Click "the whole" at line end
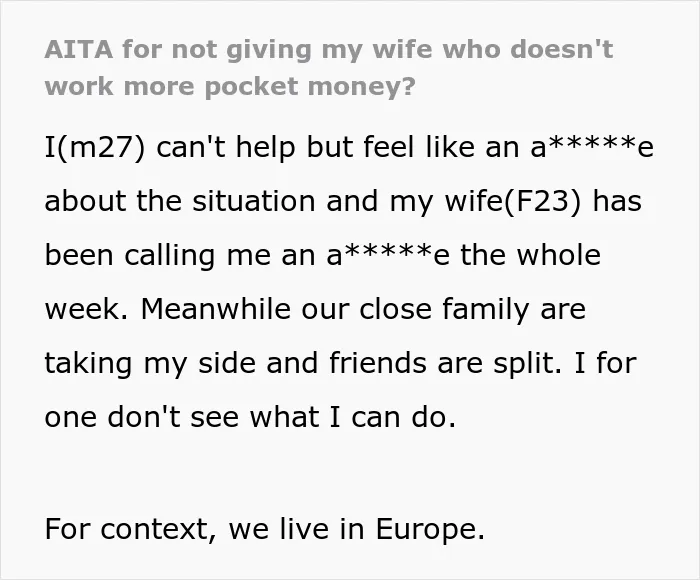 pyautogui.click(x=530, y=255)
